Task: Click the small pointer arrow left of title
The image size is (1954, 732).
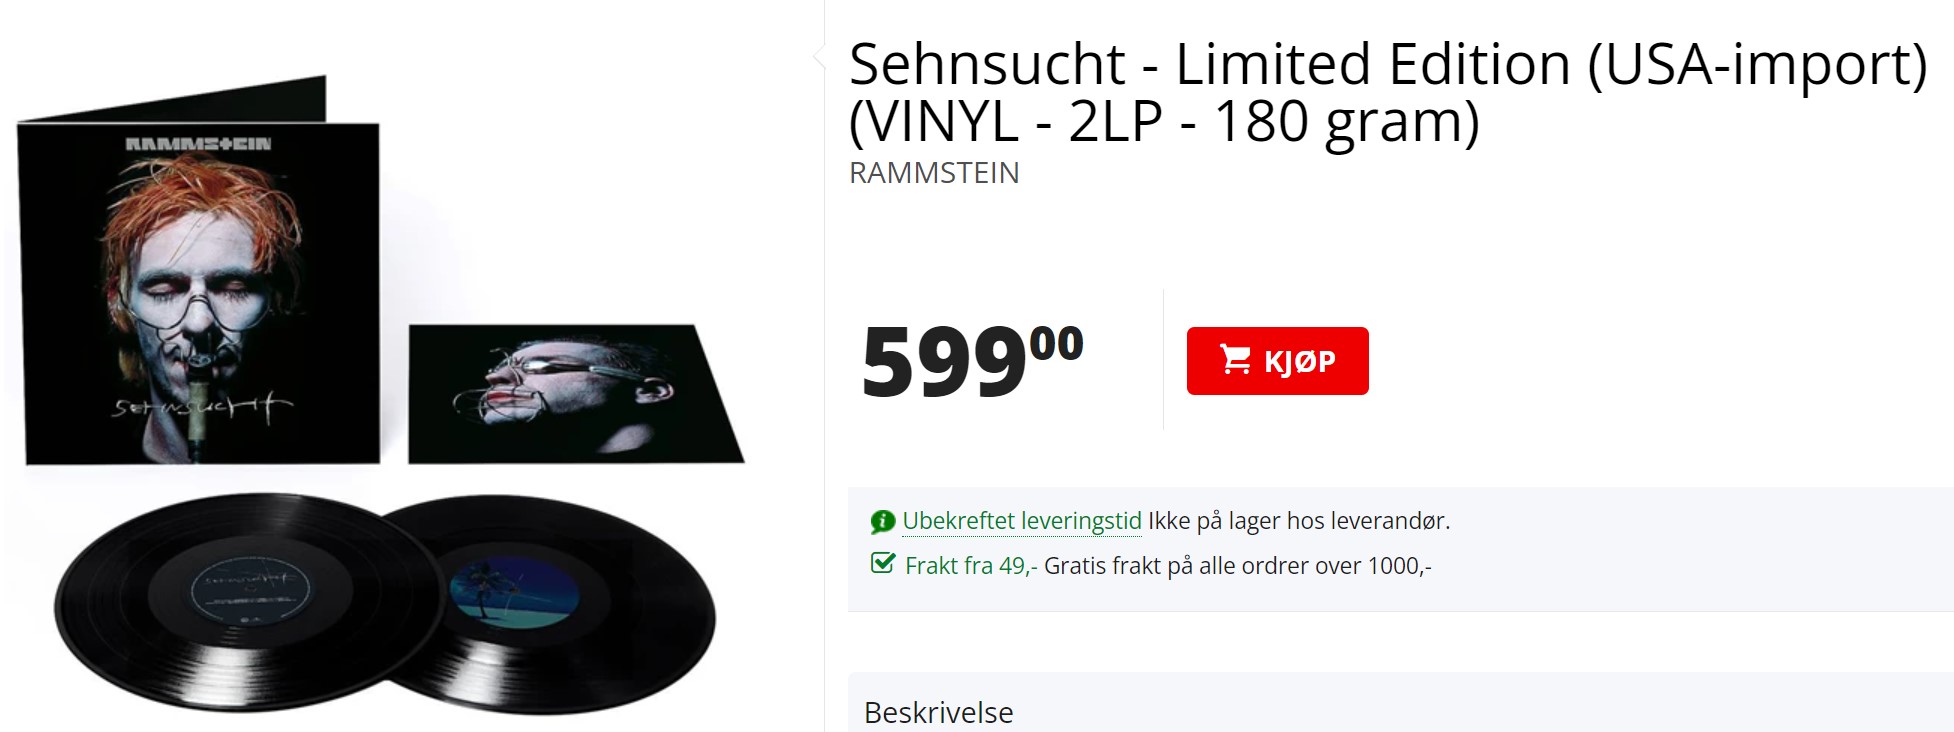Action: pos(820,58)
